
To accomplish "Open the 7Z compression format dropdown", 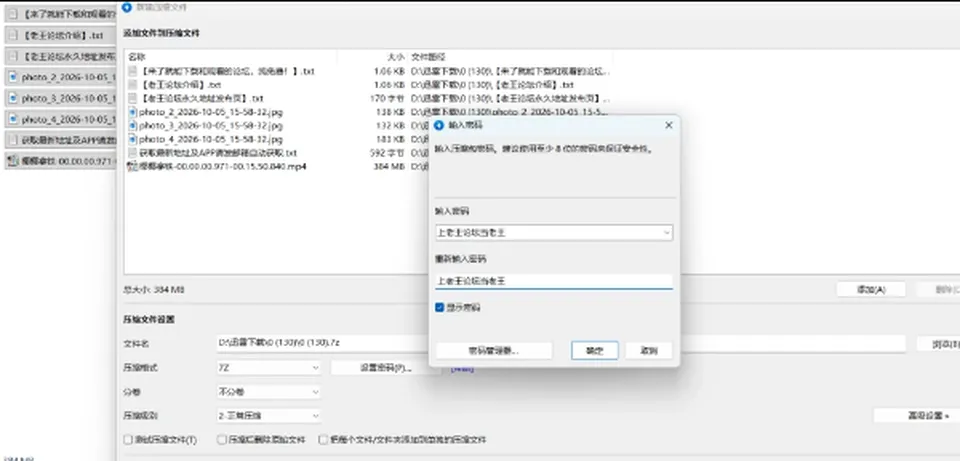I will 269,368.
